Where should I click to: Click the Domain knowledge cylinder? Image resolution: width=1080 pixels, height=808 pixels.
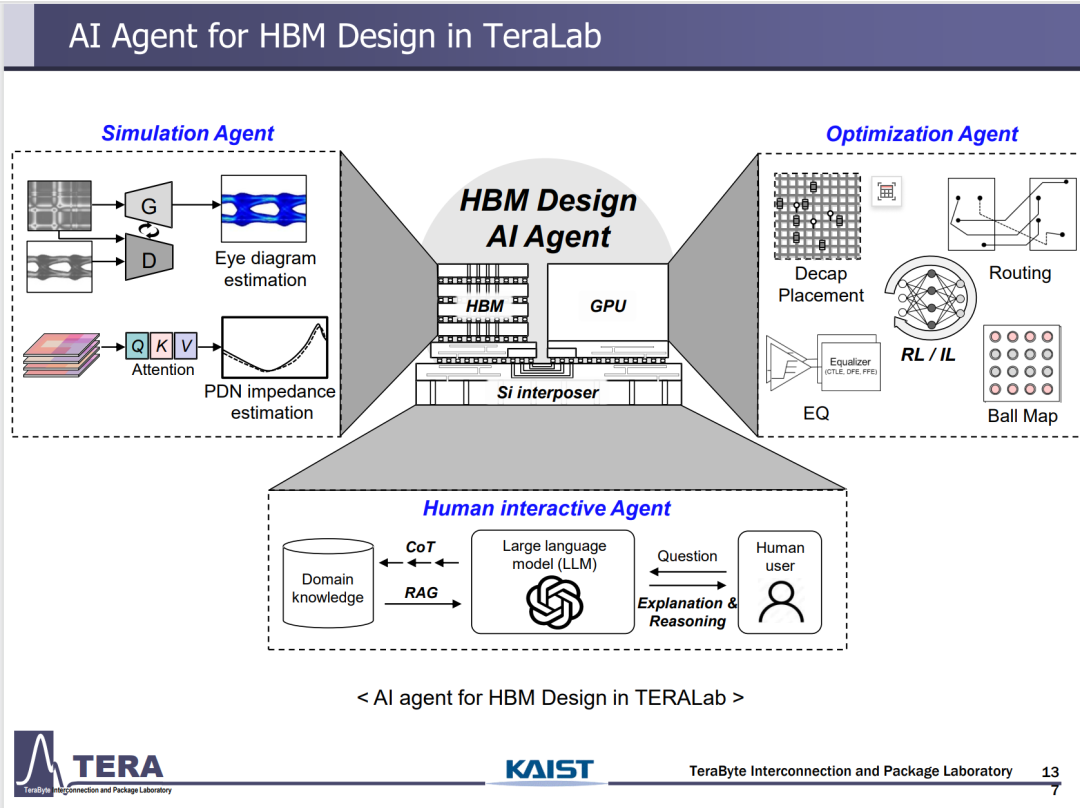[328, 583]
